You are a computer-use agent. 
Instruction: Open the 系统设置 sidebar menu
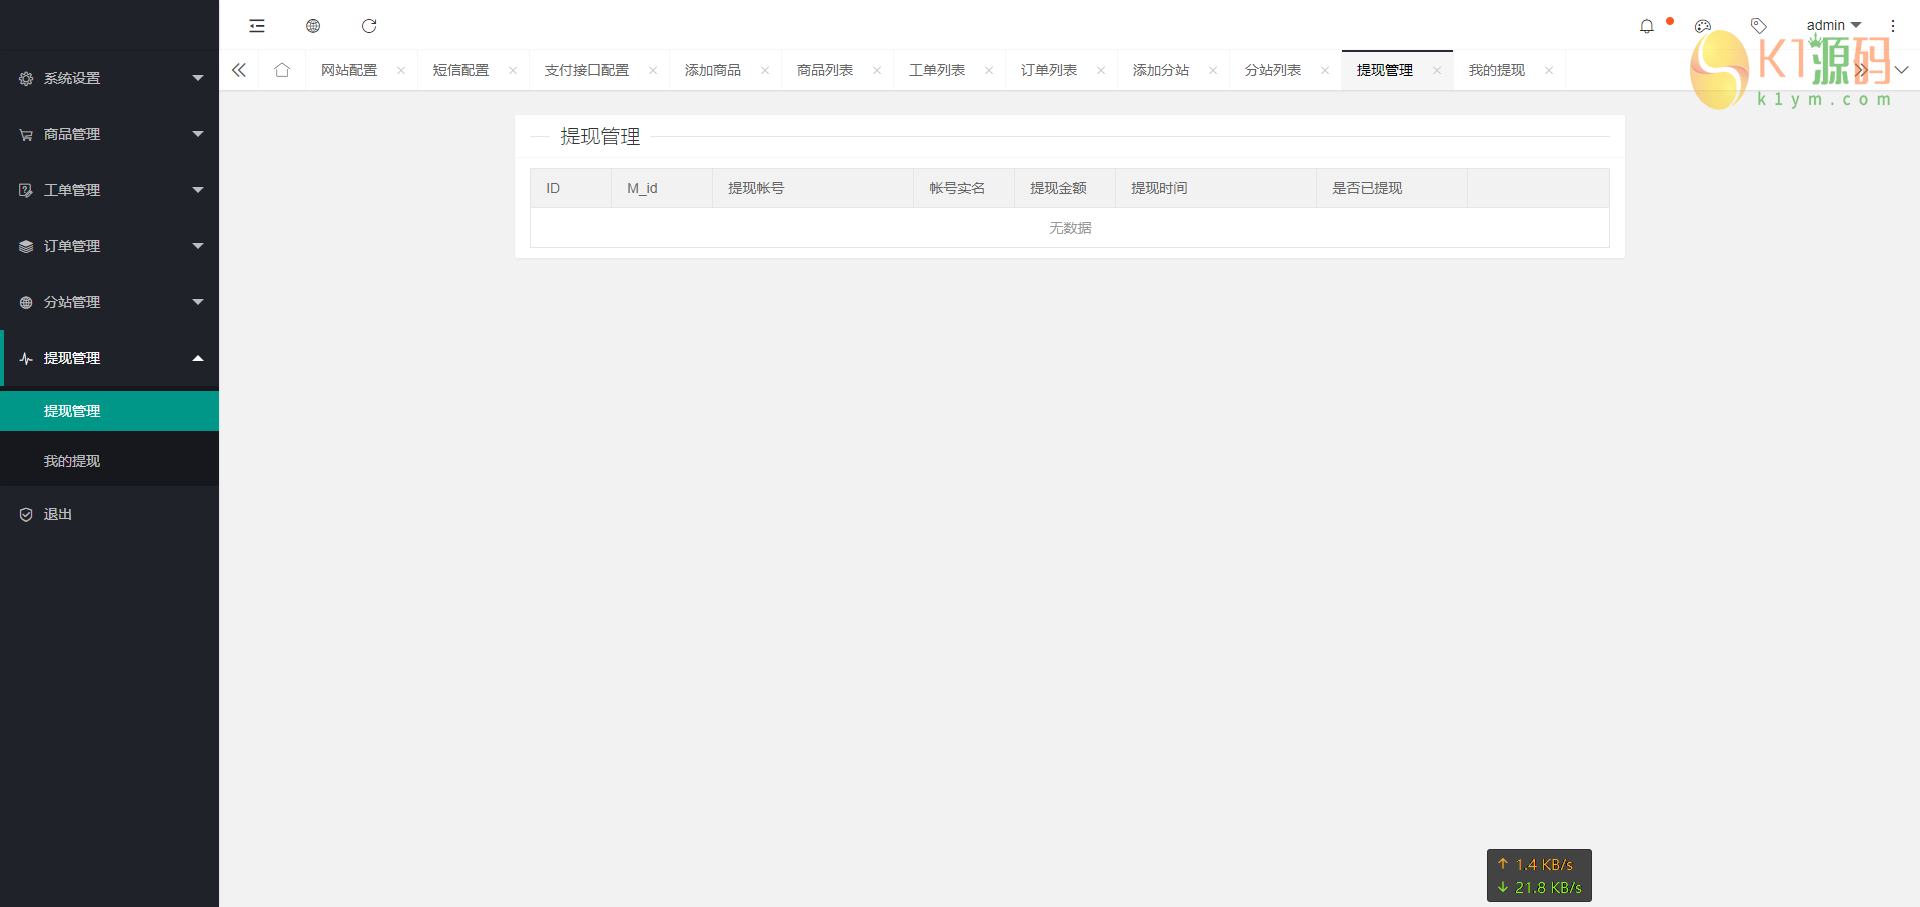click(109, 78)
